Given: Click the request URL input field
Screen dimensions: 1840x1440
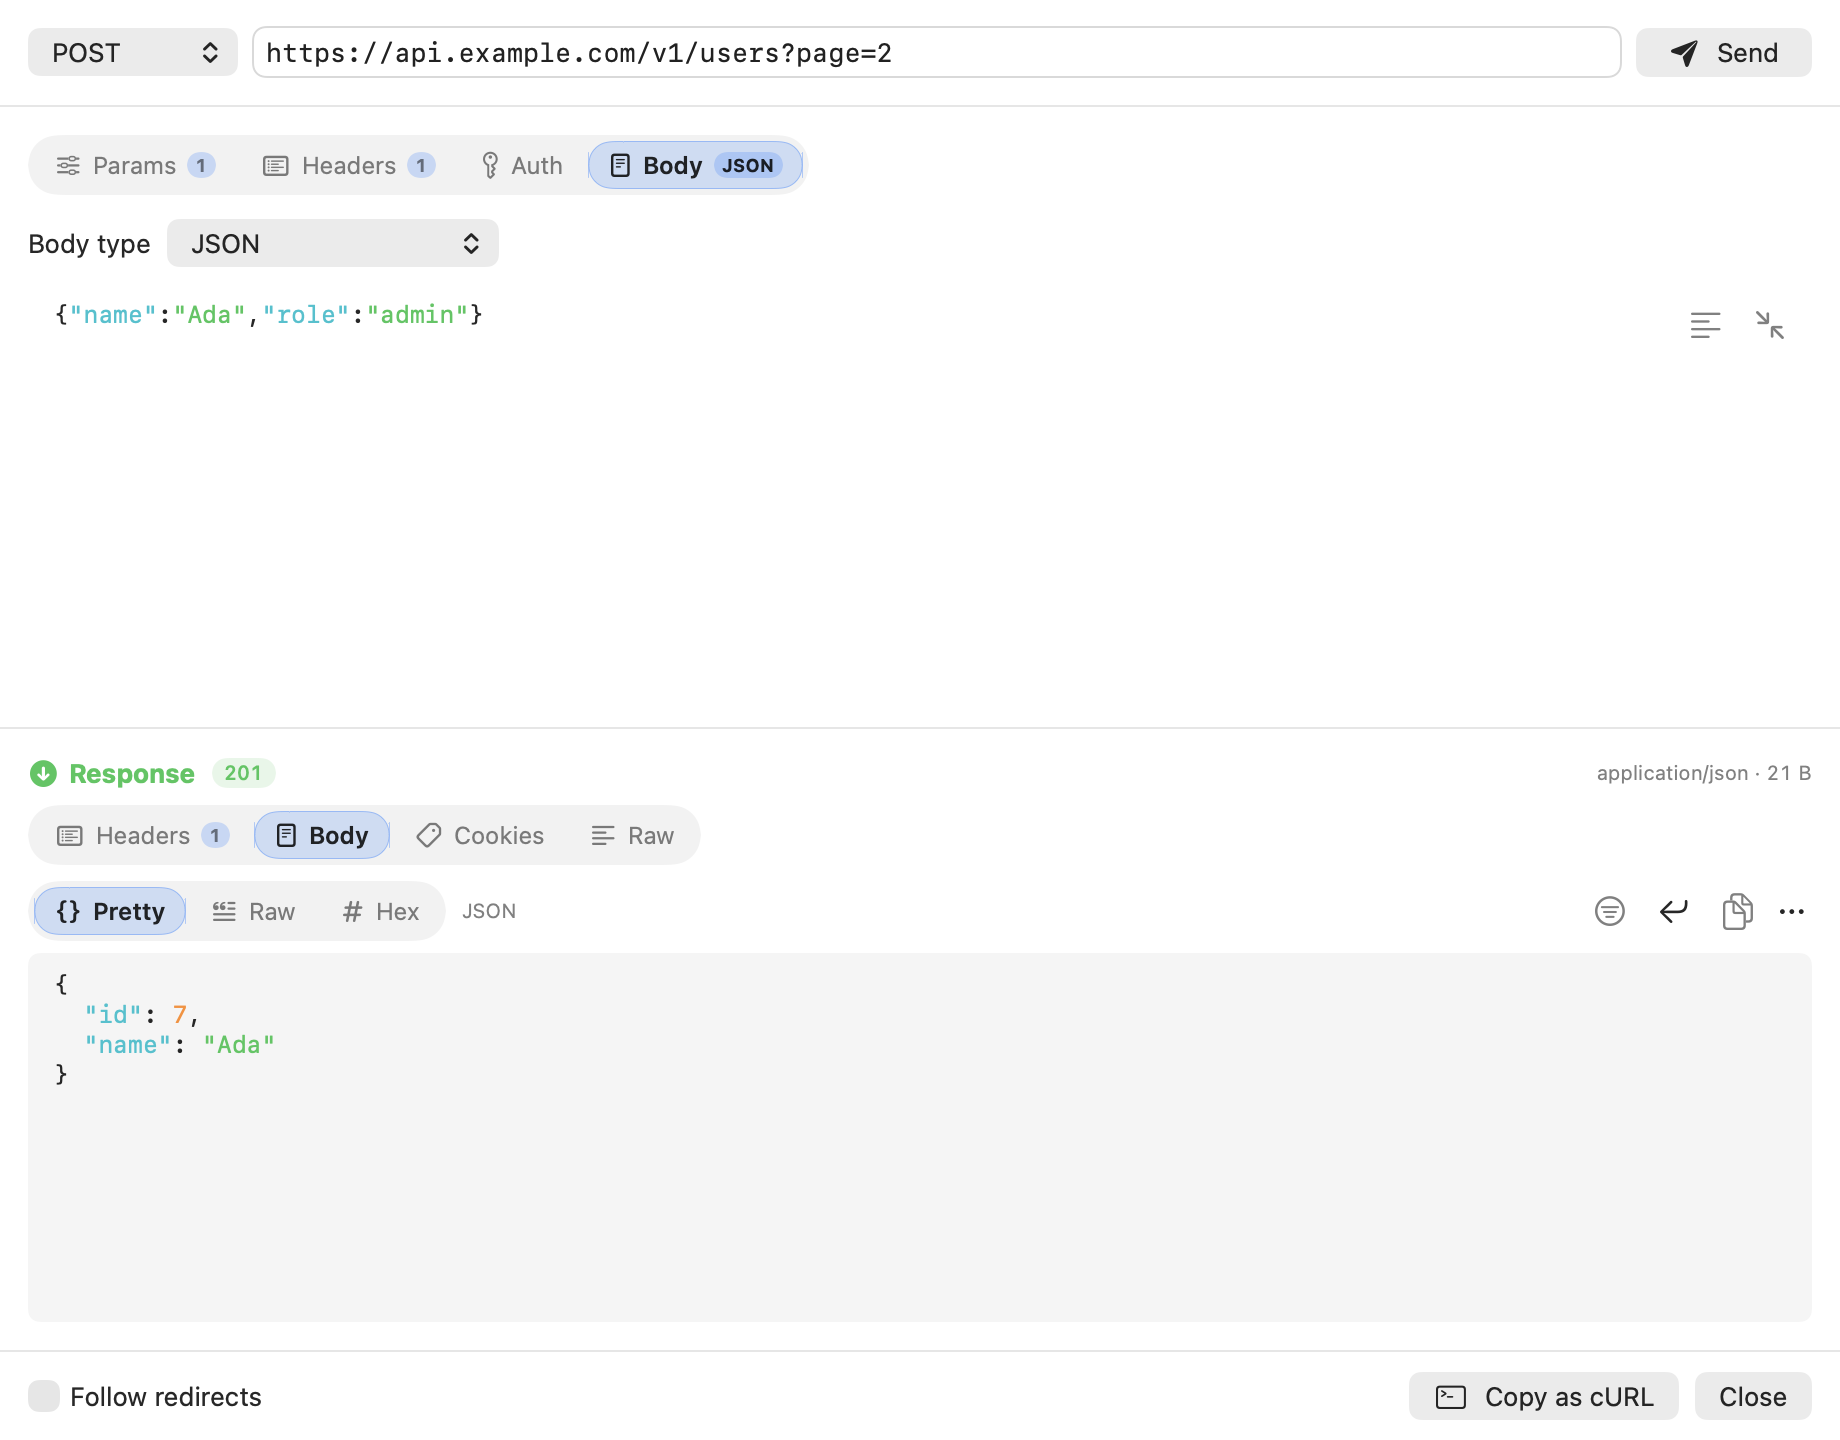Looking at the screenshot, I should 936,52.
